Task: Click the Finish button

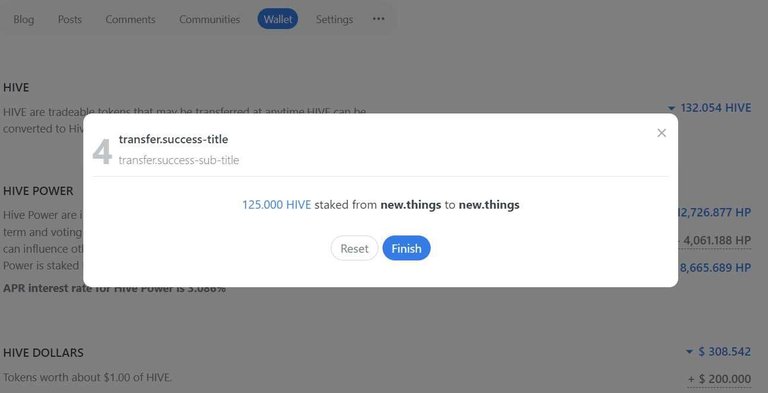Action: pyautogui.click(x=406, y=248)
